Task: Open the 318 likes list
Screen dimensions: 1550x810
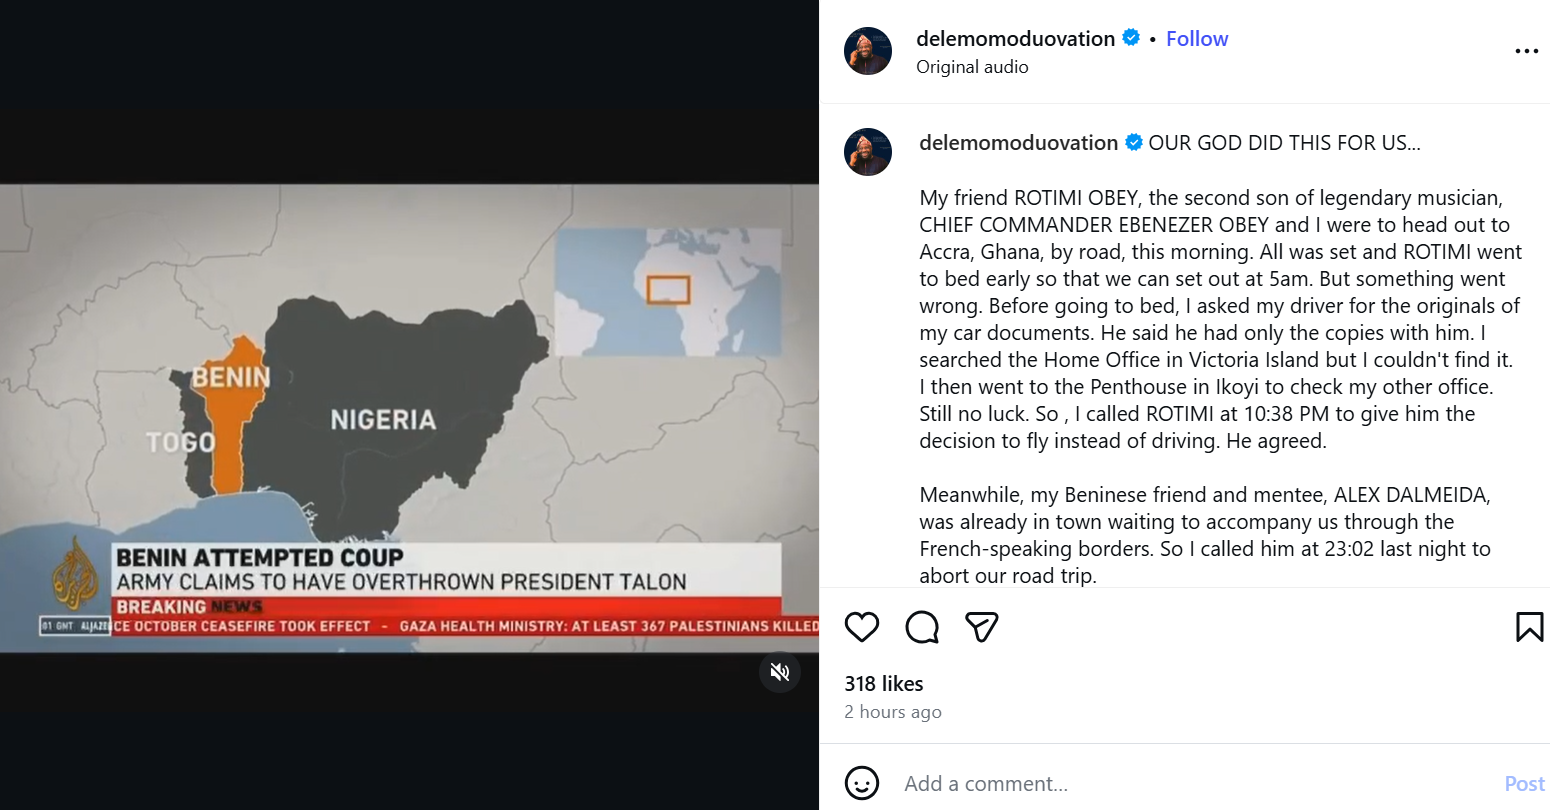Action: [x=884, y=683]
